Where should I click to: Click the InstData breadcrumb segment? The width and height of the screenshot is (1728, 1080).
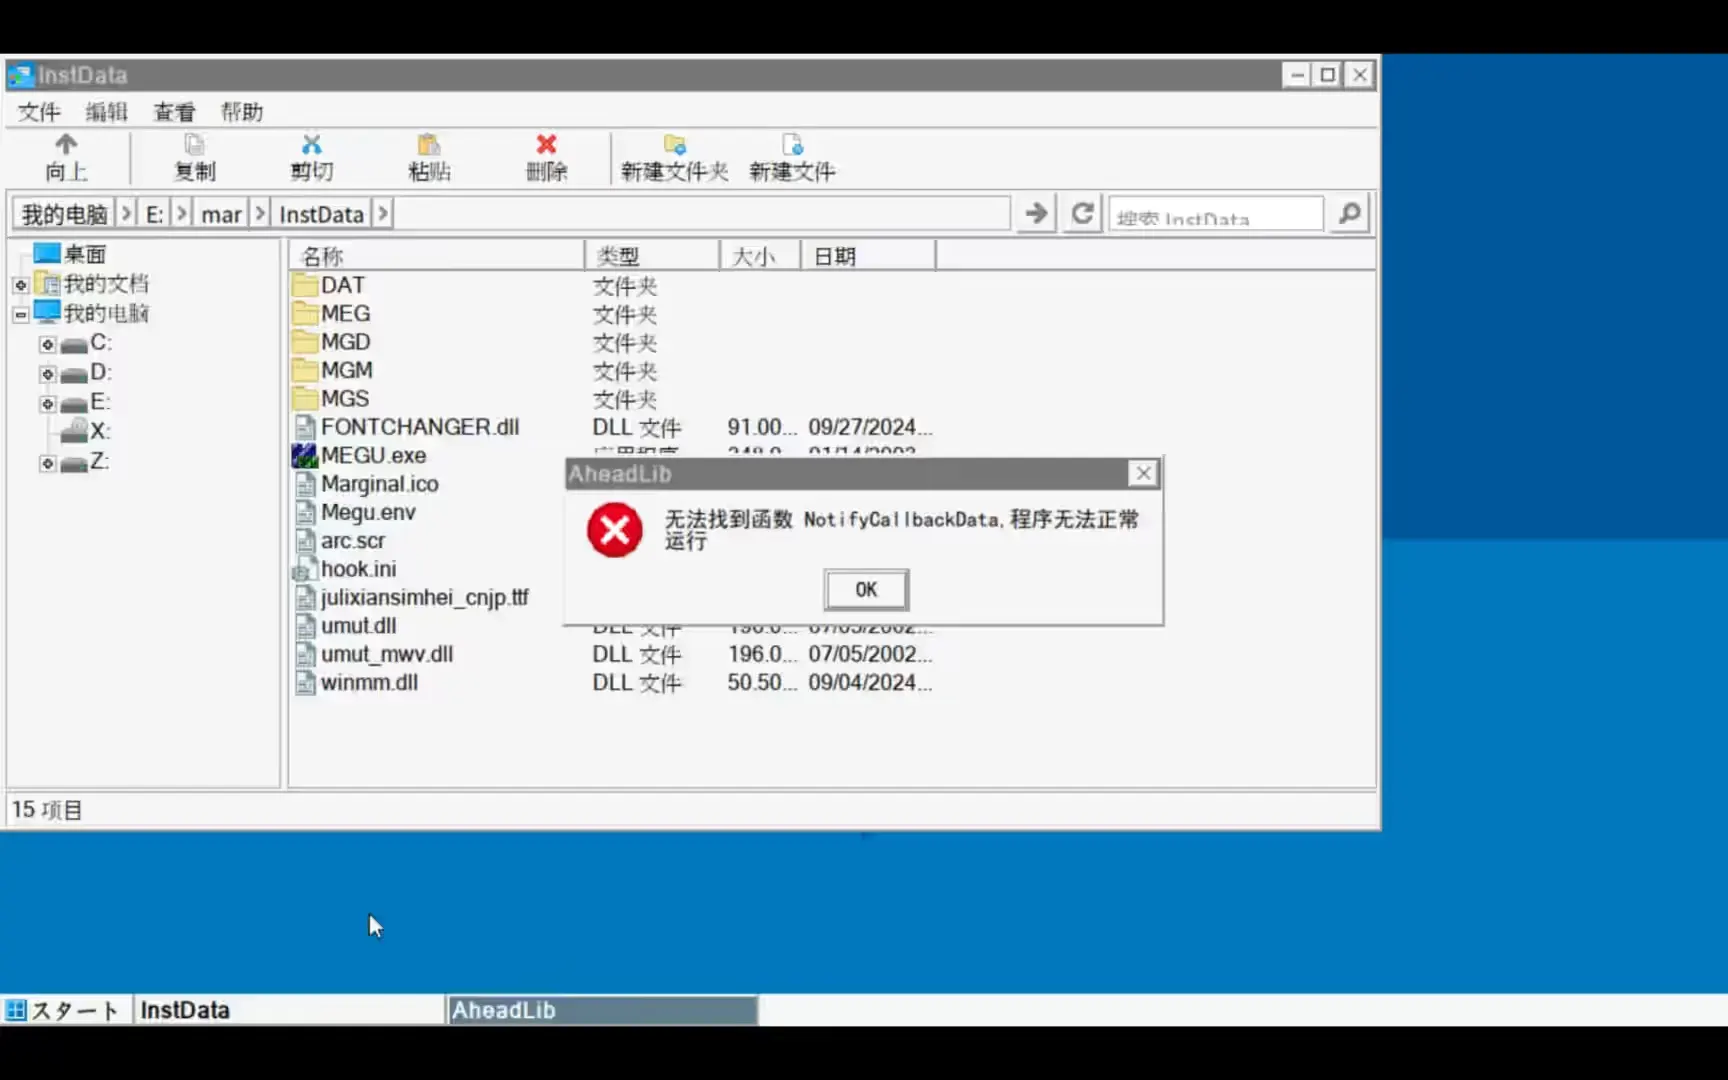tap(321, 214)
